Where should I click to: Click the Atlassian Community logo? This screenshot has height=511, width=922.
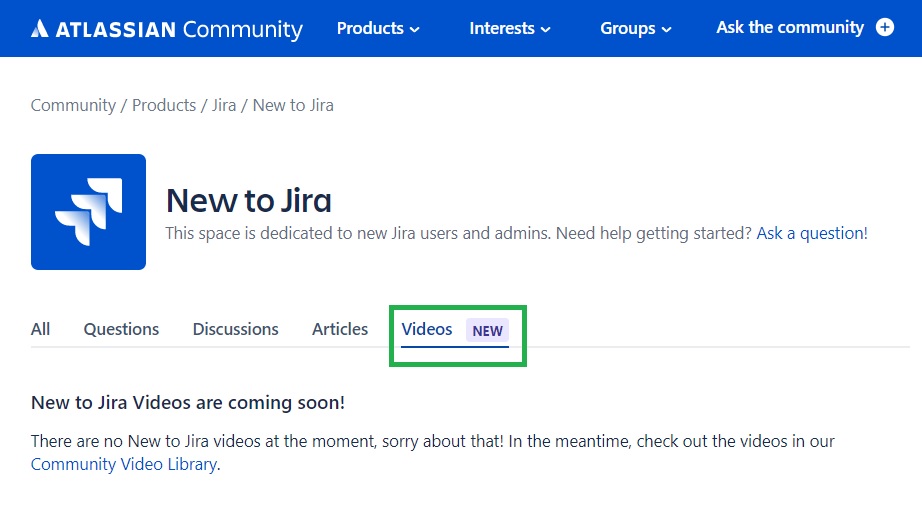tap(167, 29)
